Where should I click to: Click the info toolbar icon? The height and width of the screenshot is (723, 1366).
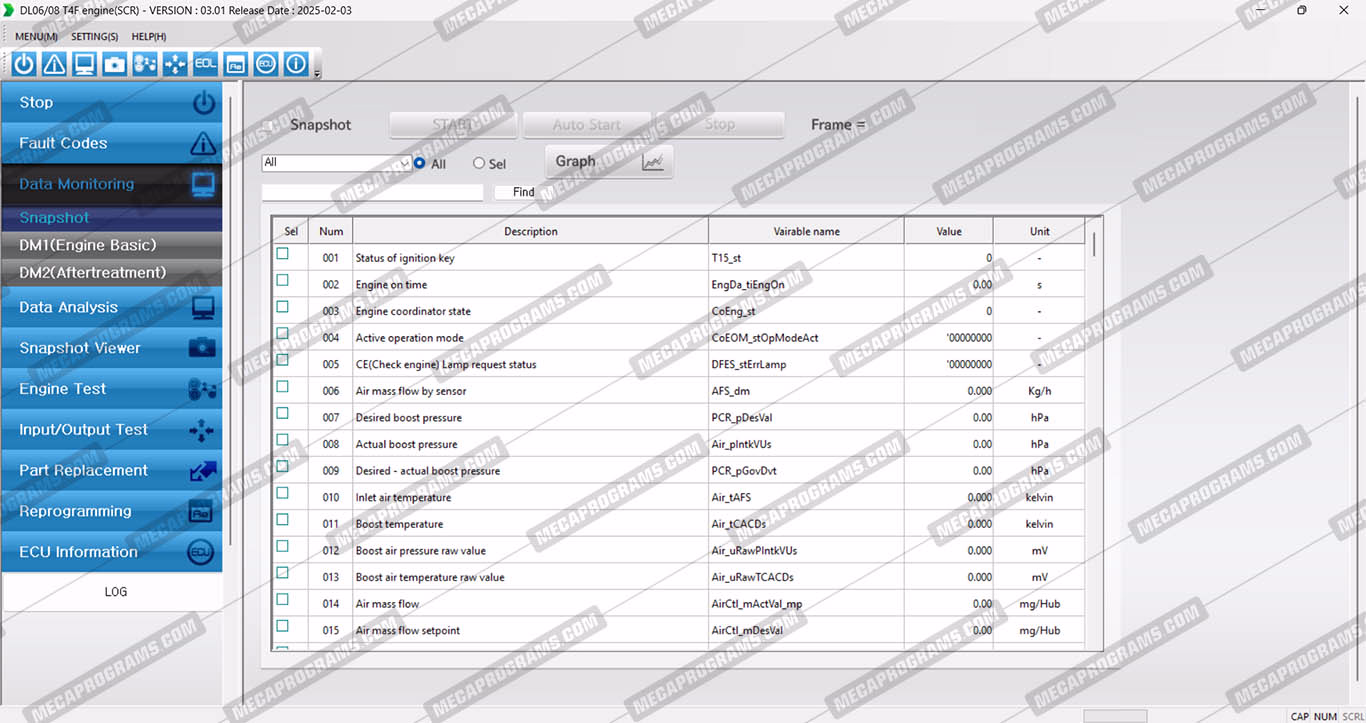pos(296,64)
